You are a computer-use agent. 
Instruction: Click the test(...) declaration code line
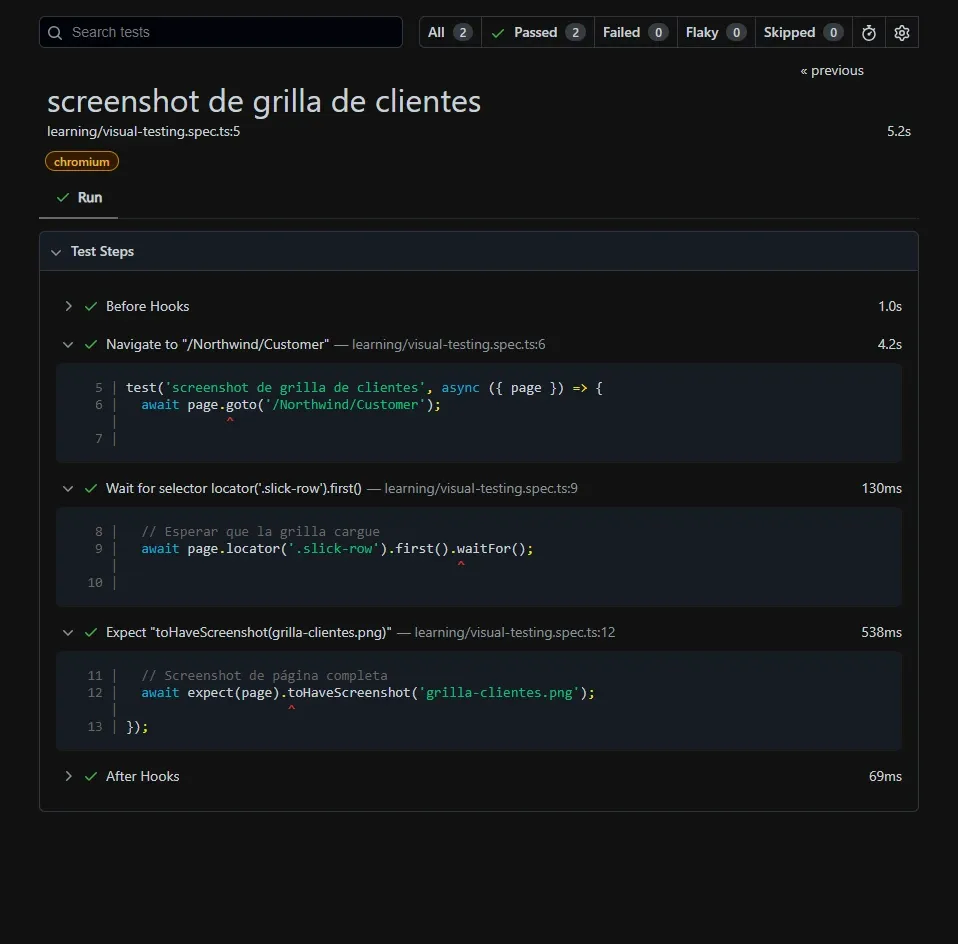coord(364,388)
